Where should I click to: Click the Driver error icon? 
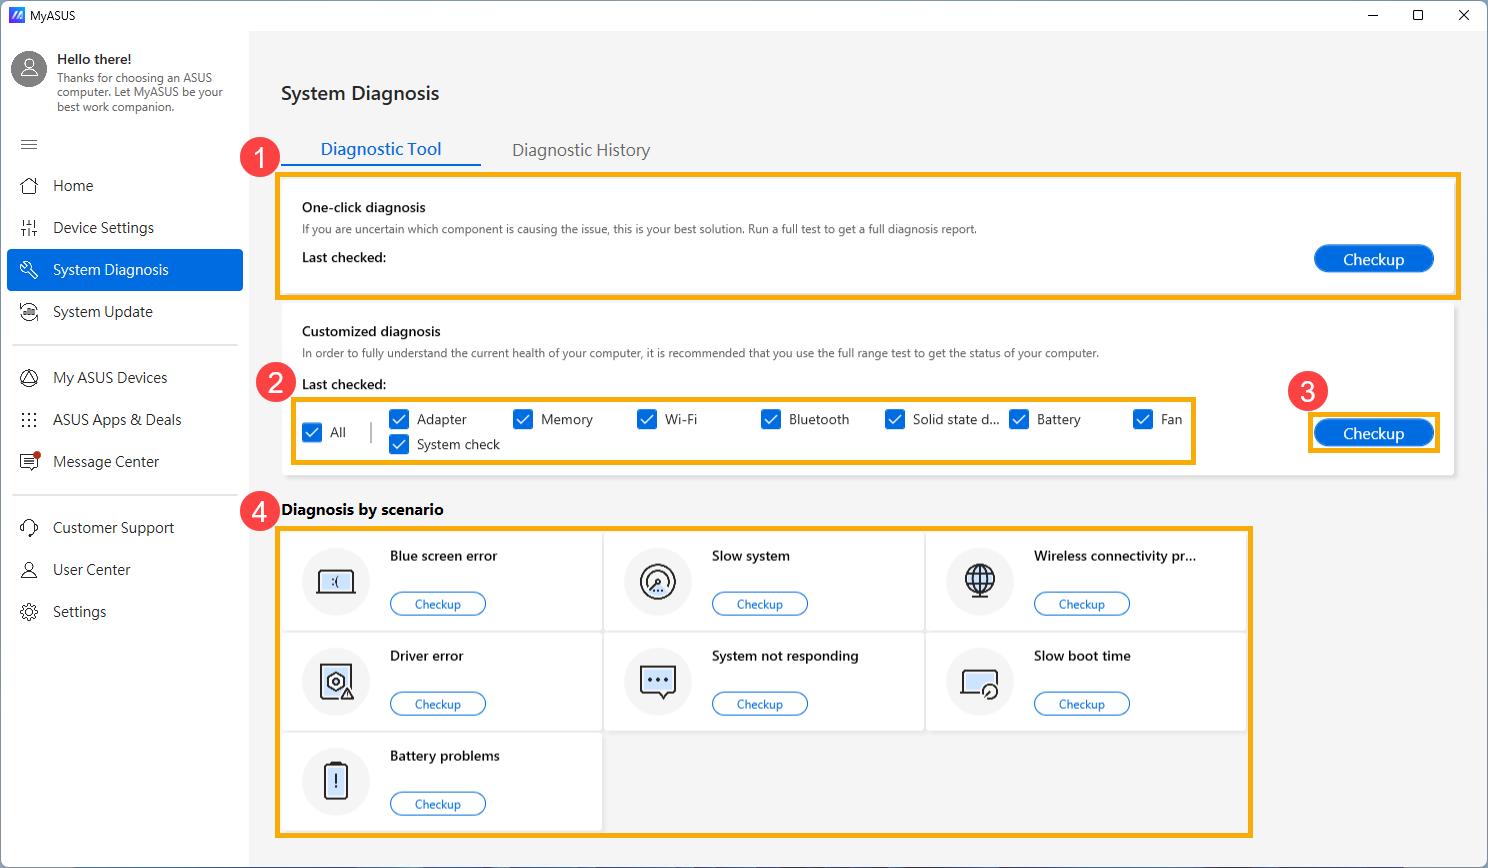click(x=336, y=681)
